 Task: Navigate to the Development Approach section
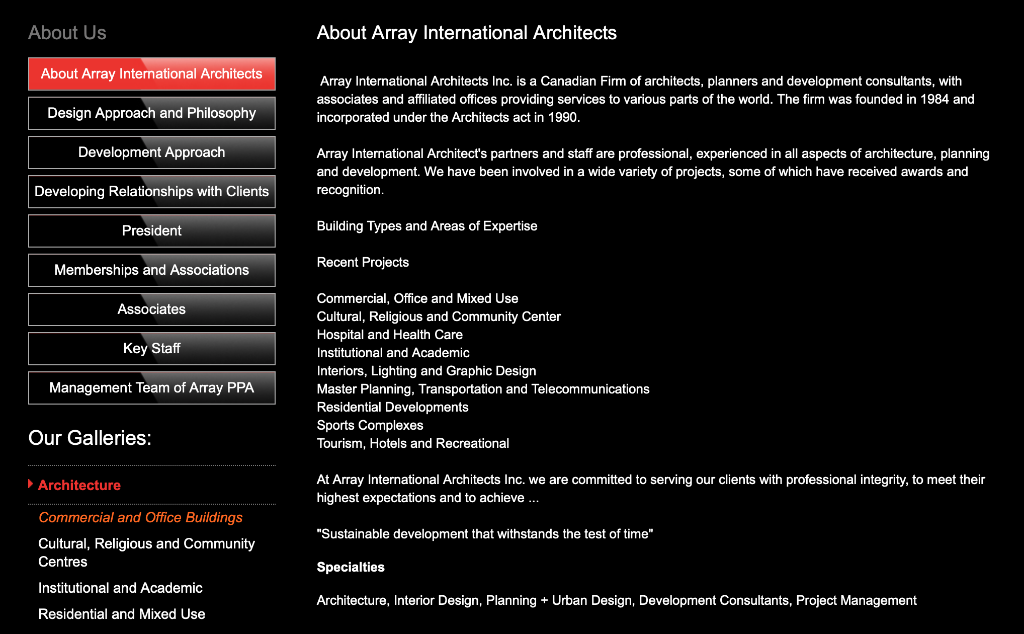click(151, 152)
